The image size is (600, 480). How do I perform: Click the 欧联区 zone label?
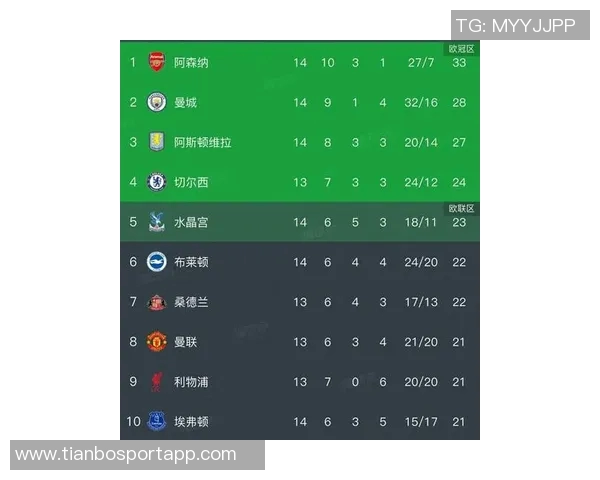461,208
